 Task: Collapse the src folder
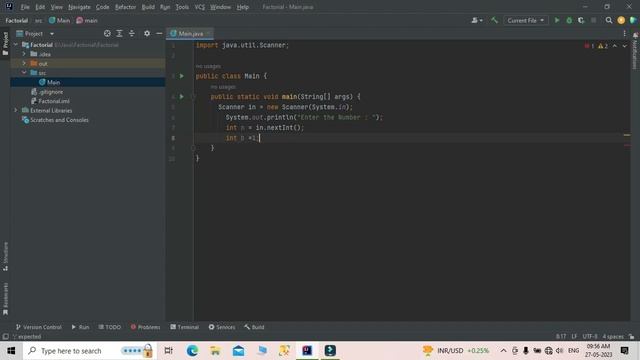pyautogui.click(x=24, y=73)
